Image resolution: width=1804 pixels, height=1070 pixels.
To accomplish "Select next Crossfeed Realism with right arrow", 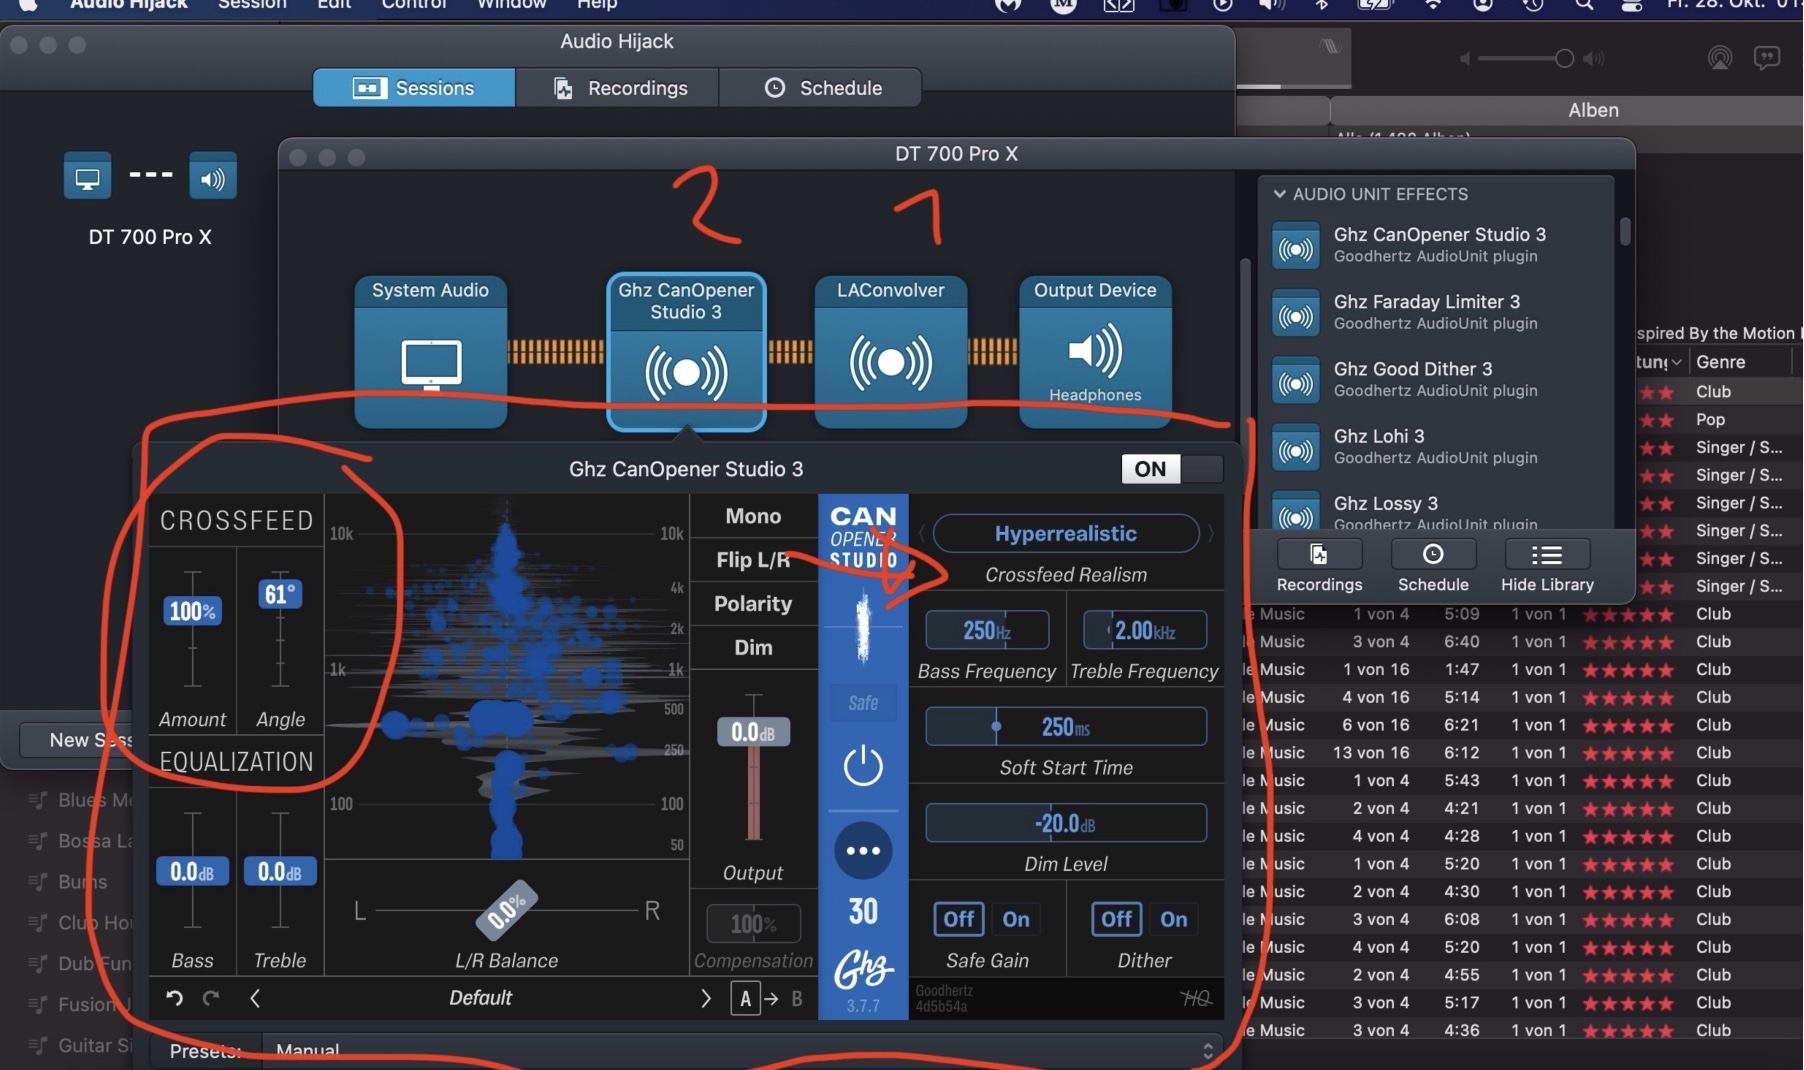I will click(x=1210, y=533).
